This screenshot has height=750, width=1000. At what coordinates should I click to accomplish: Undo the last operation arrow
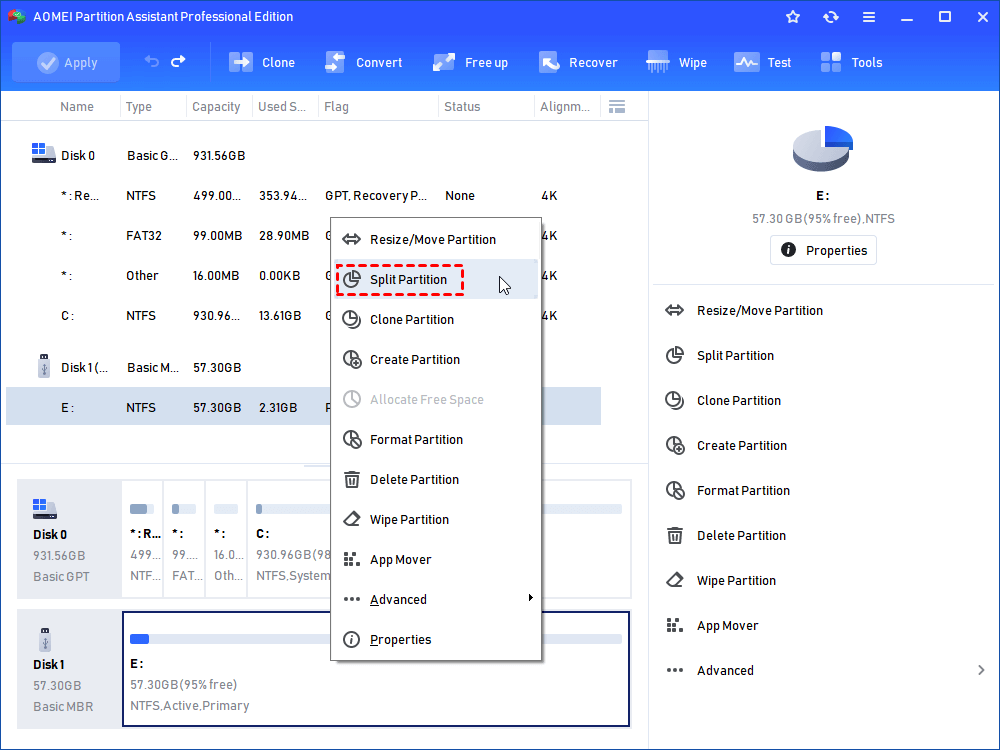point(152,61)
